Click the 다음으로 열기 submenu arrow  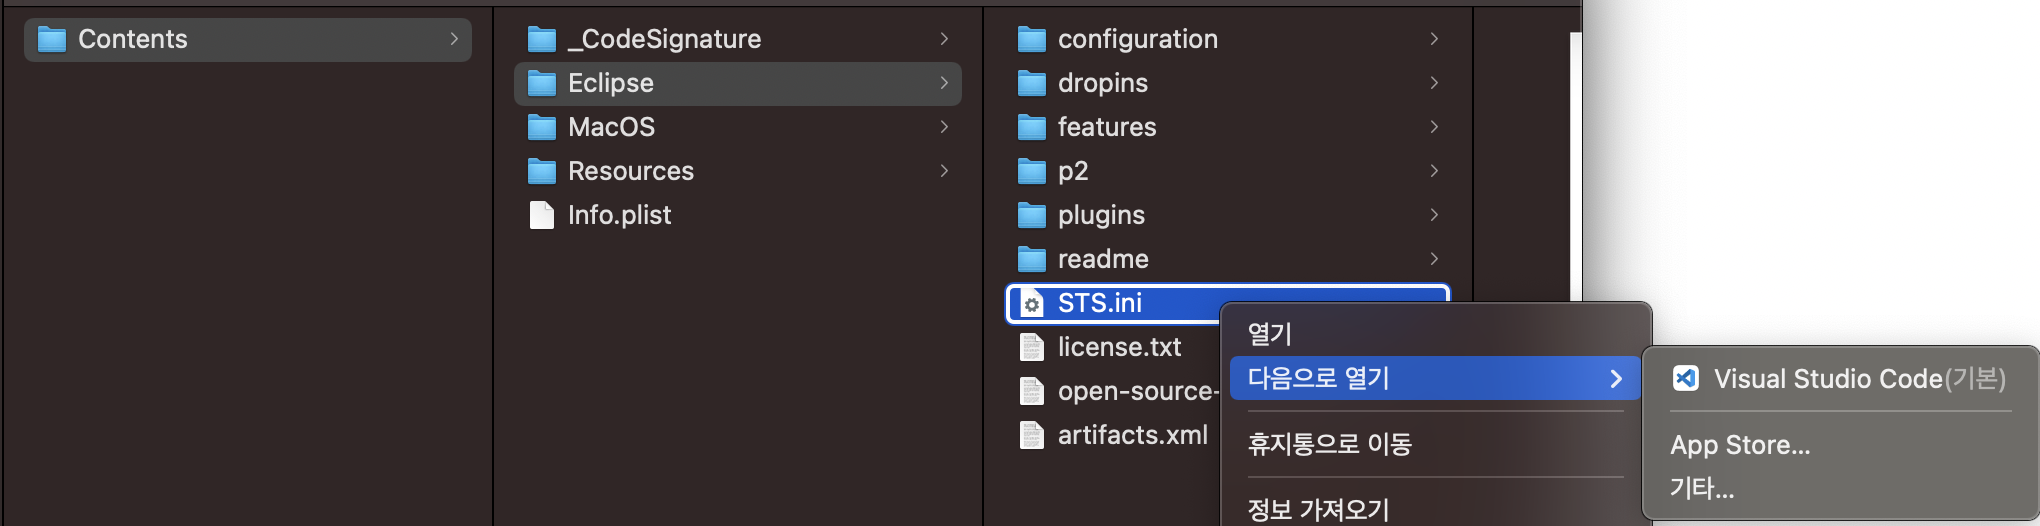[1616, 378]
